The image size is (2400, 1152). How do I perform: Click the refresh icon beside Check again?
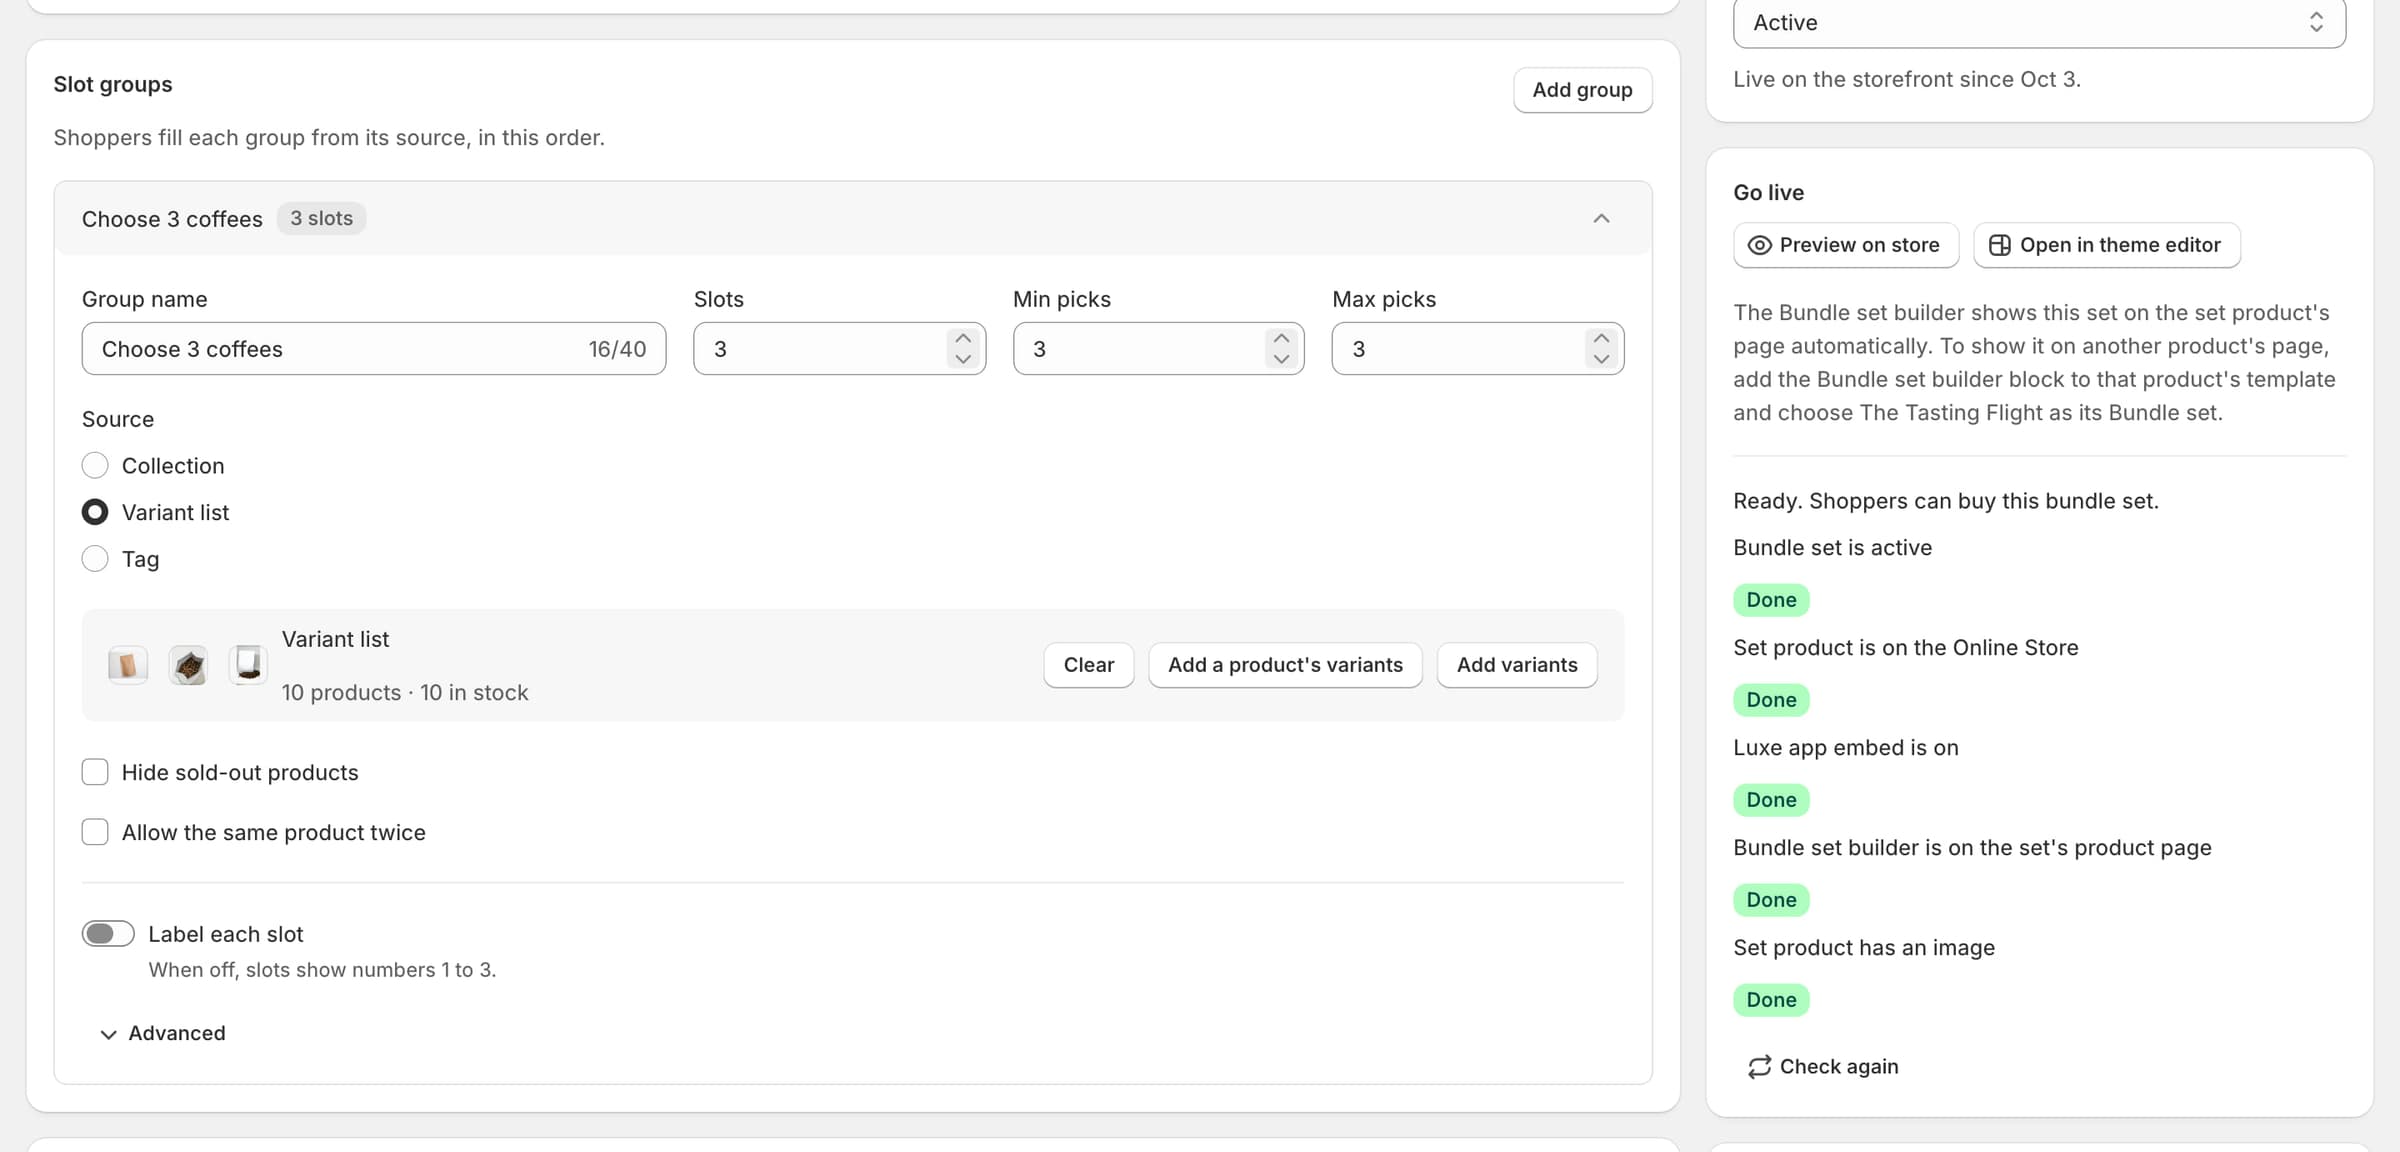[1759, 1067]
